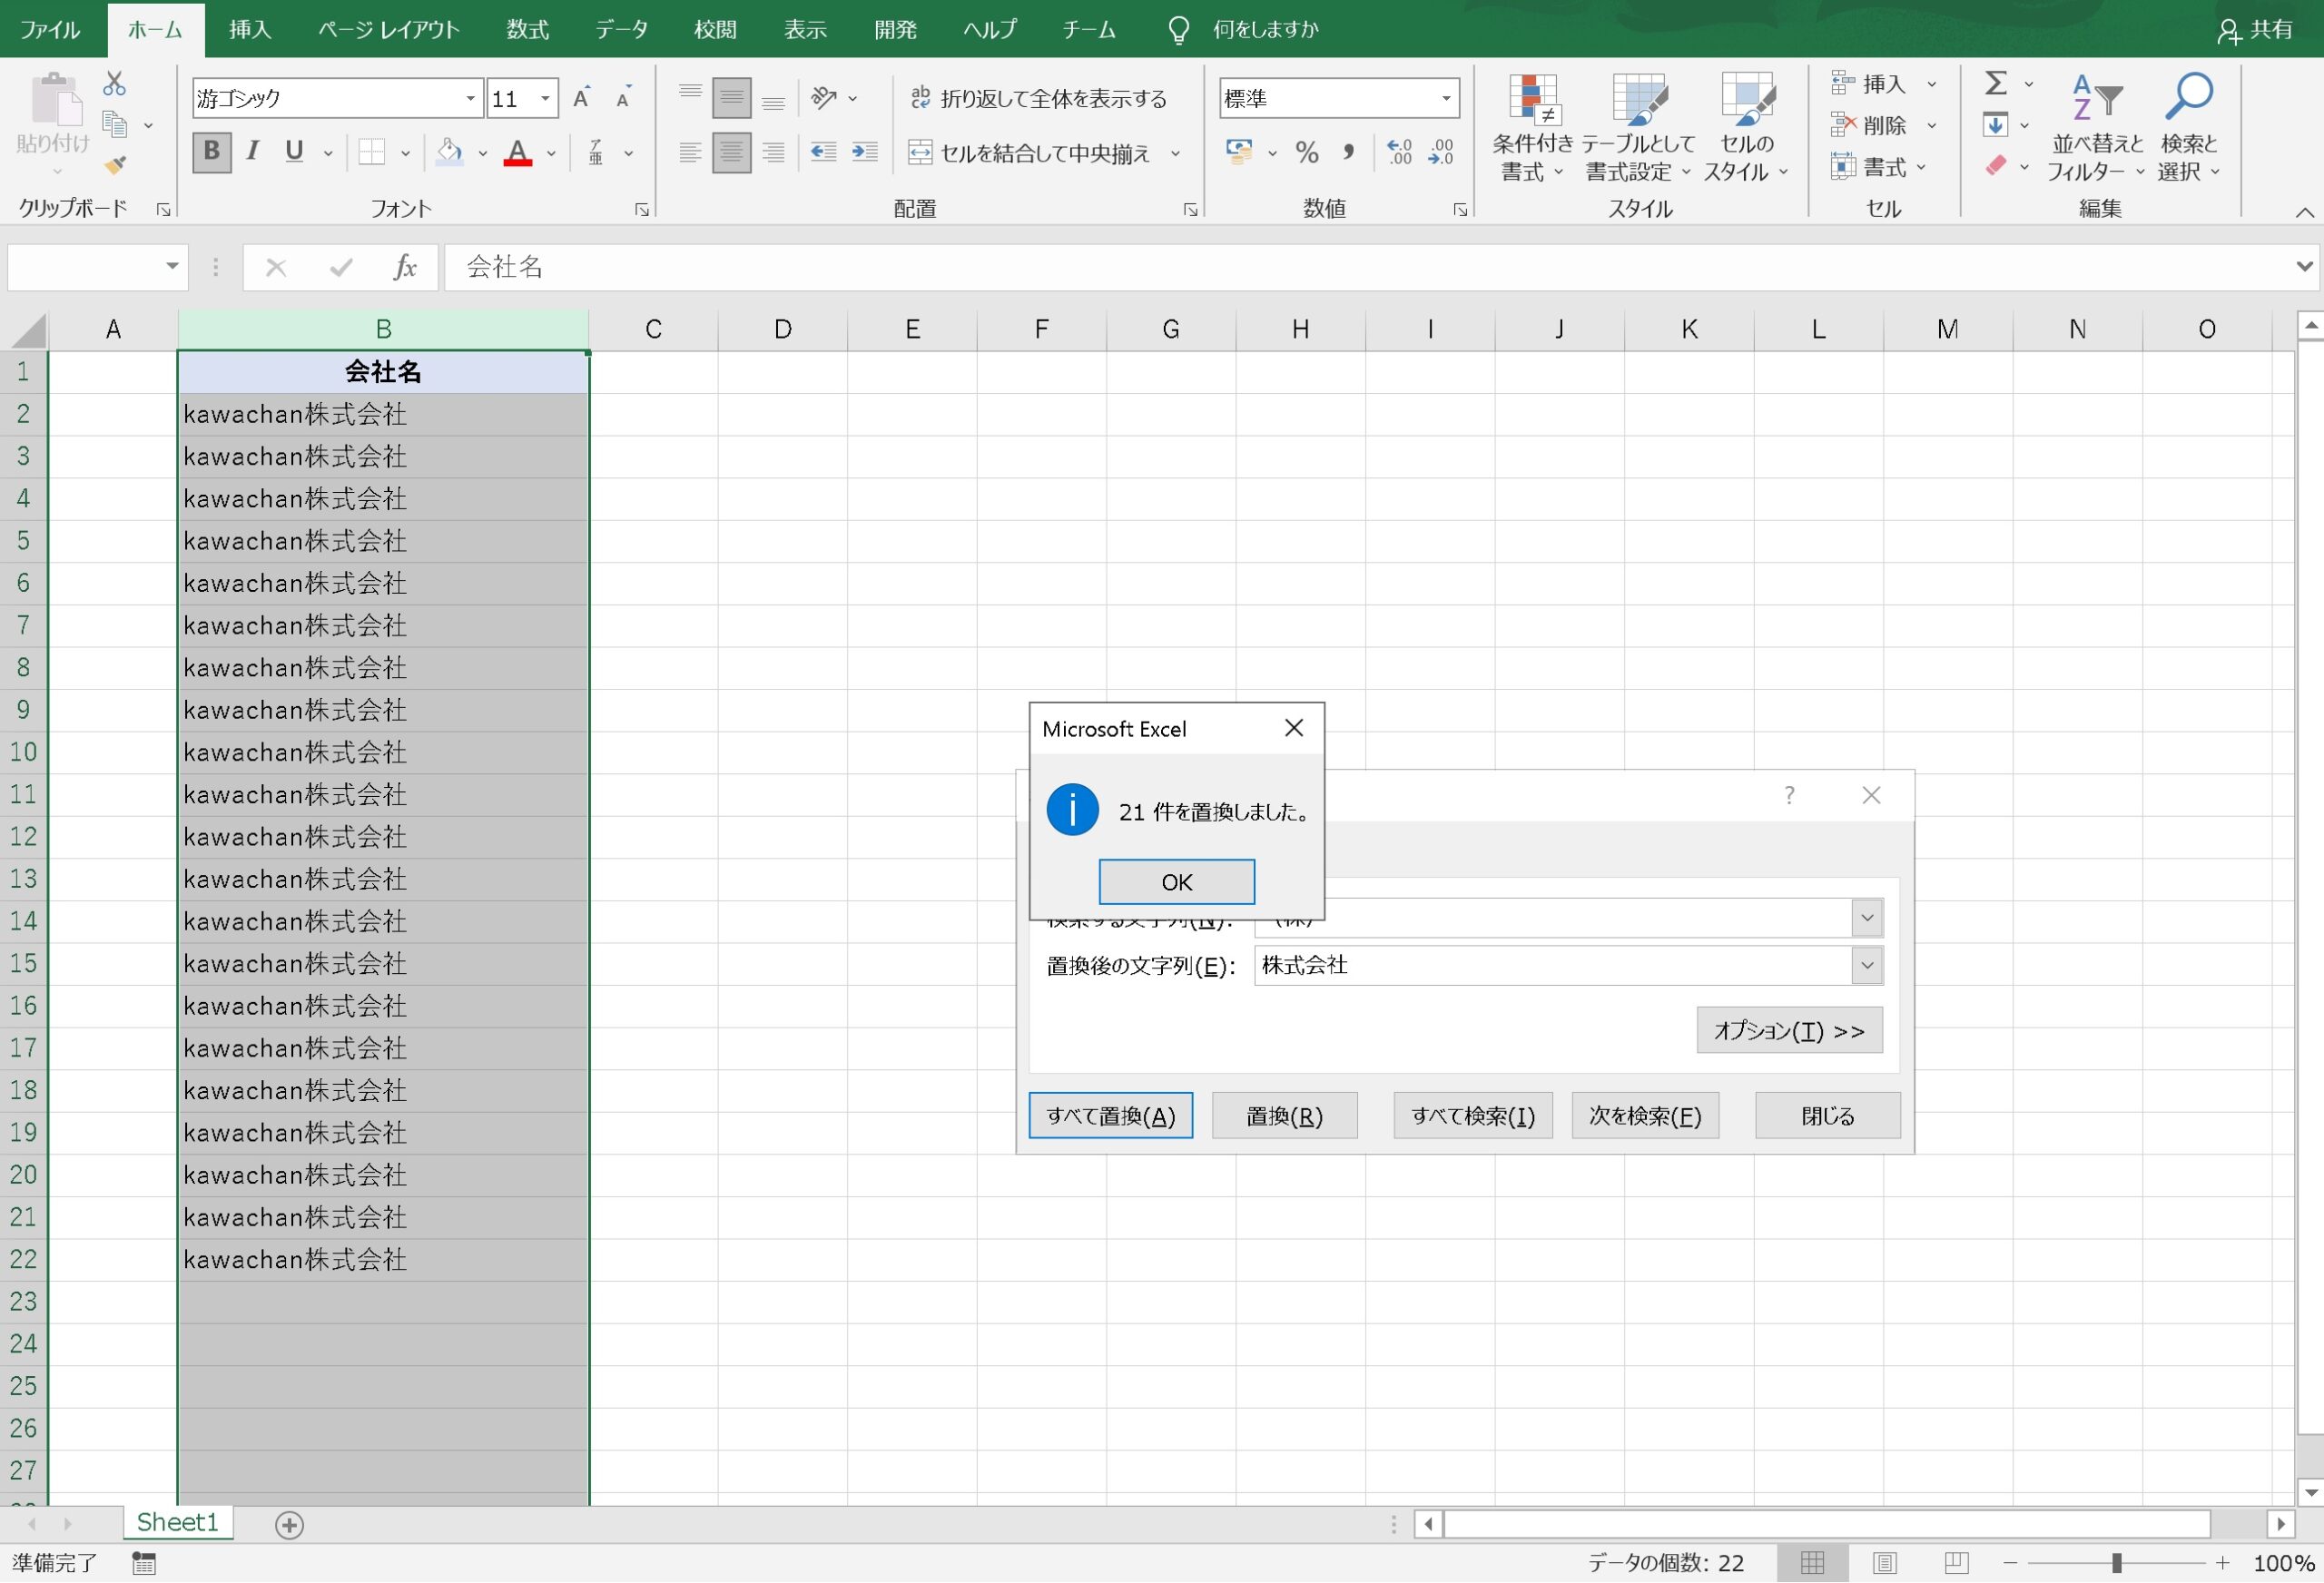Screen dimensions: 2324x1583
Task: Click the Percent Style icon
Action: click(1307, 152)
